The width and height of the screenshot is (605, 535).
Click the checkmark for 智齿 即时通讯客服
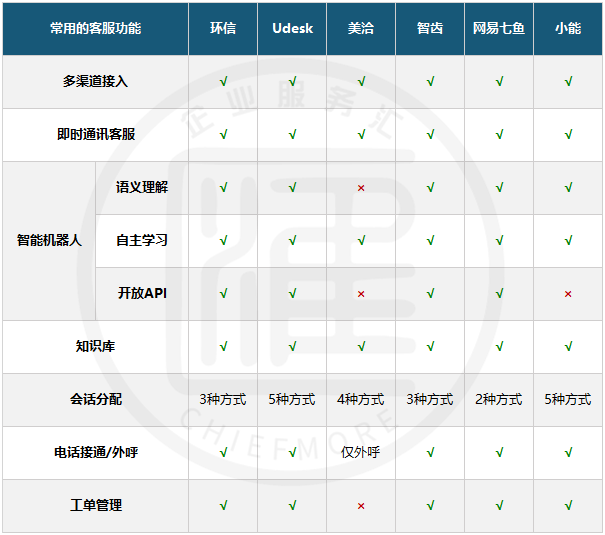point(431,134)
